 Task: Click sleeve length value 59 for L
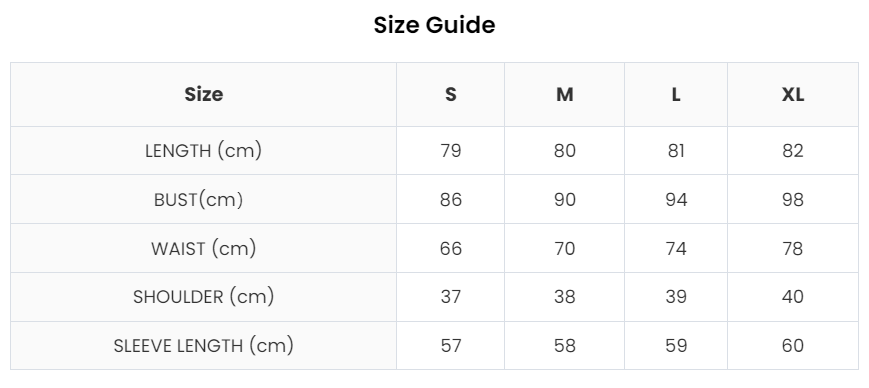point(676,346)
